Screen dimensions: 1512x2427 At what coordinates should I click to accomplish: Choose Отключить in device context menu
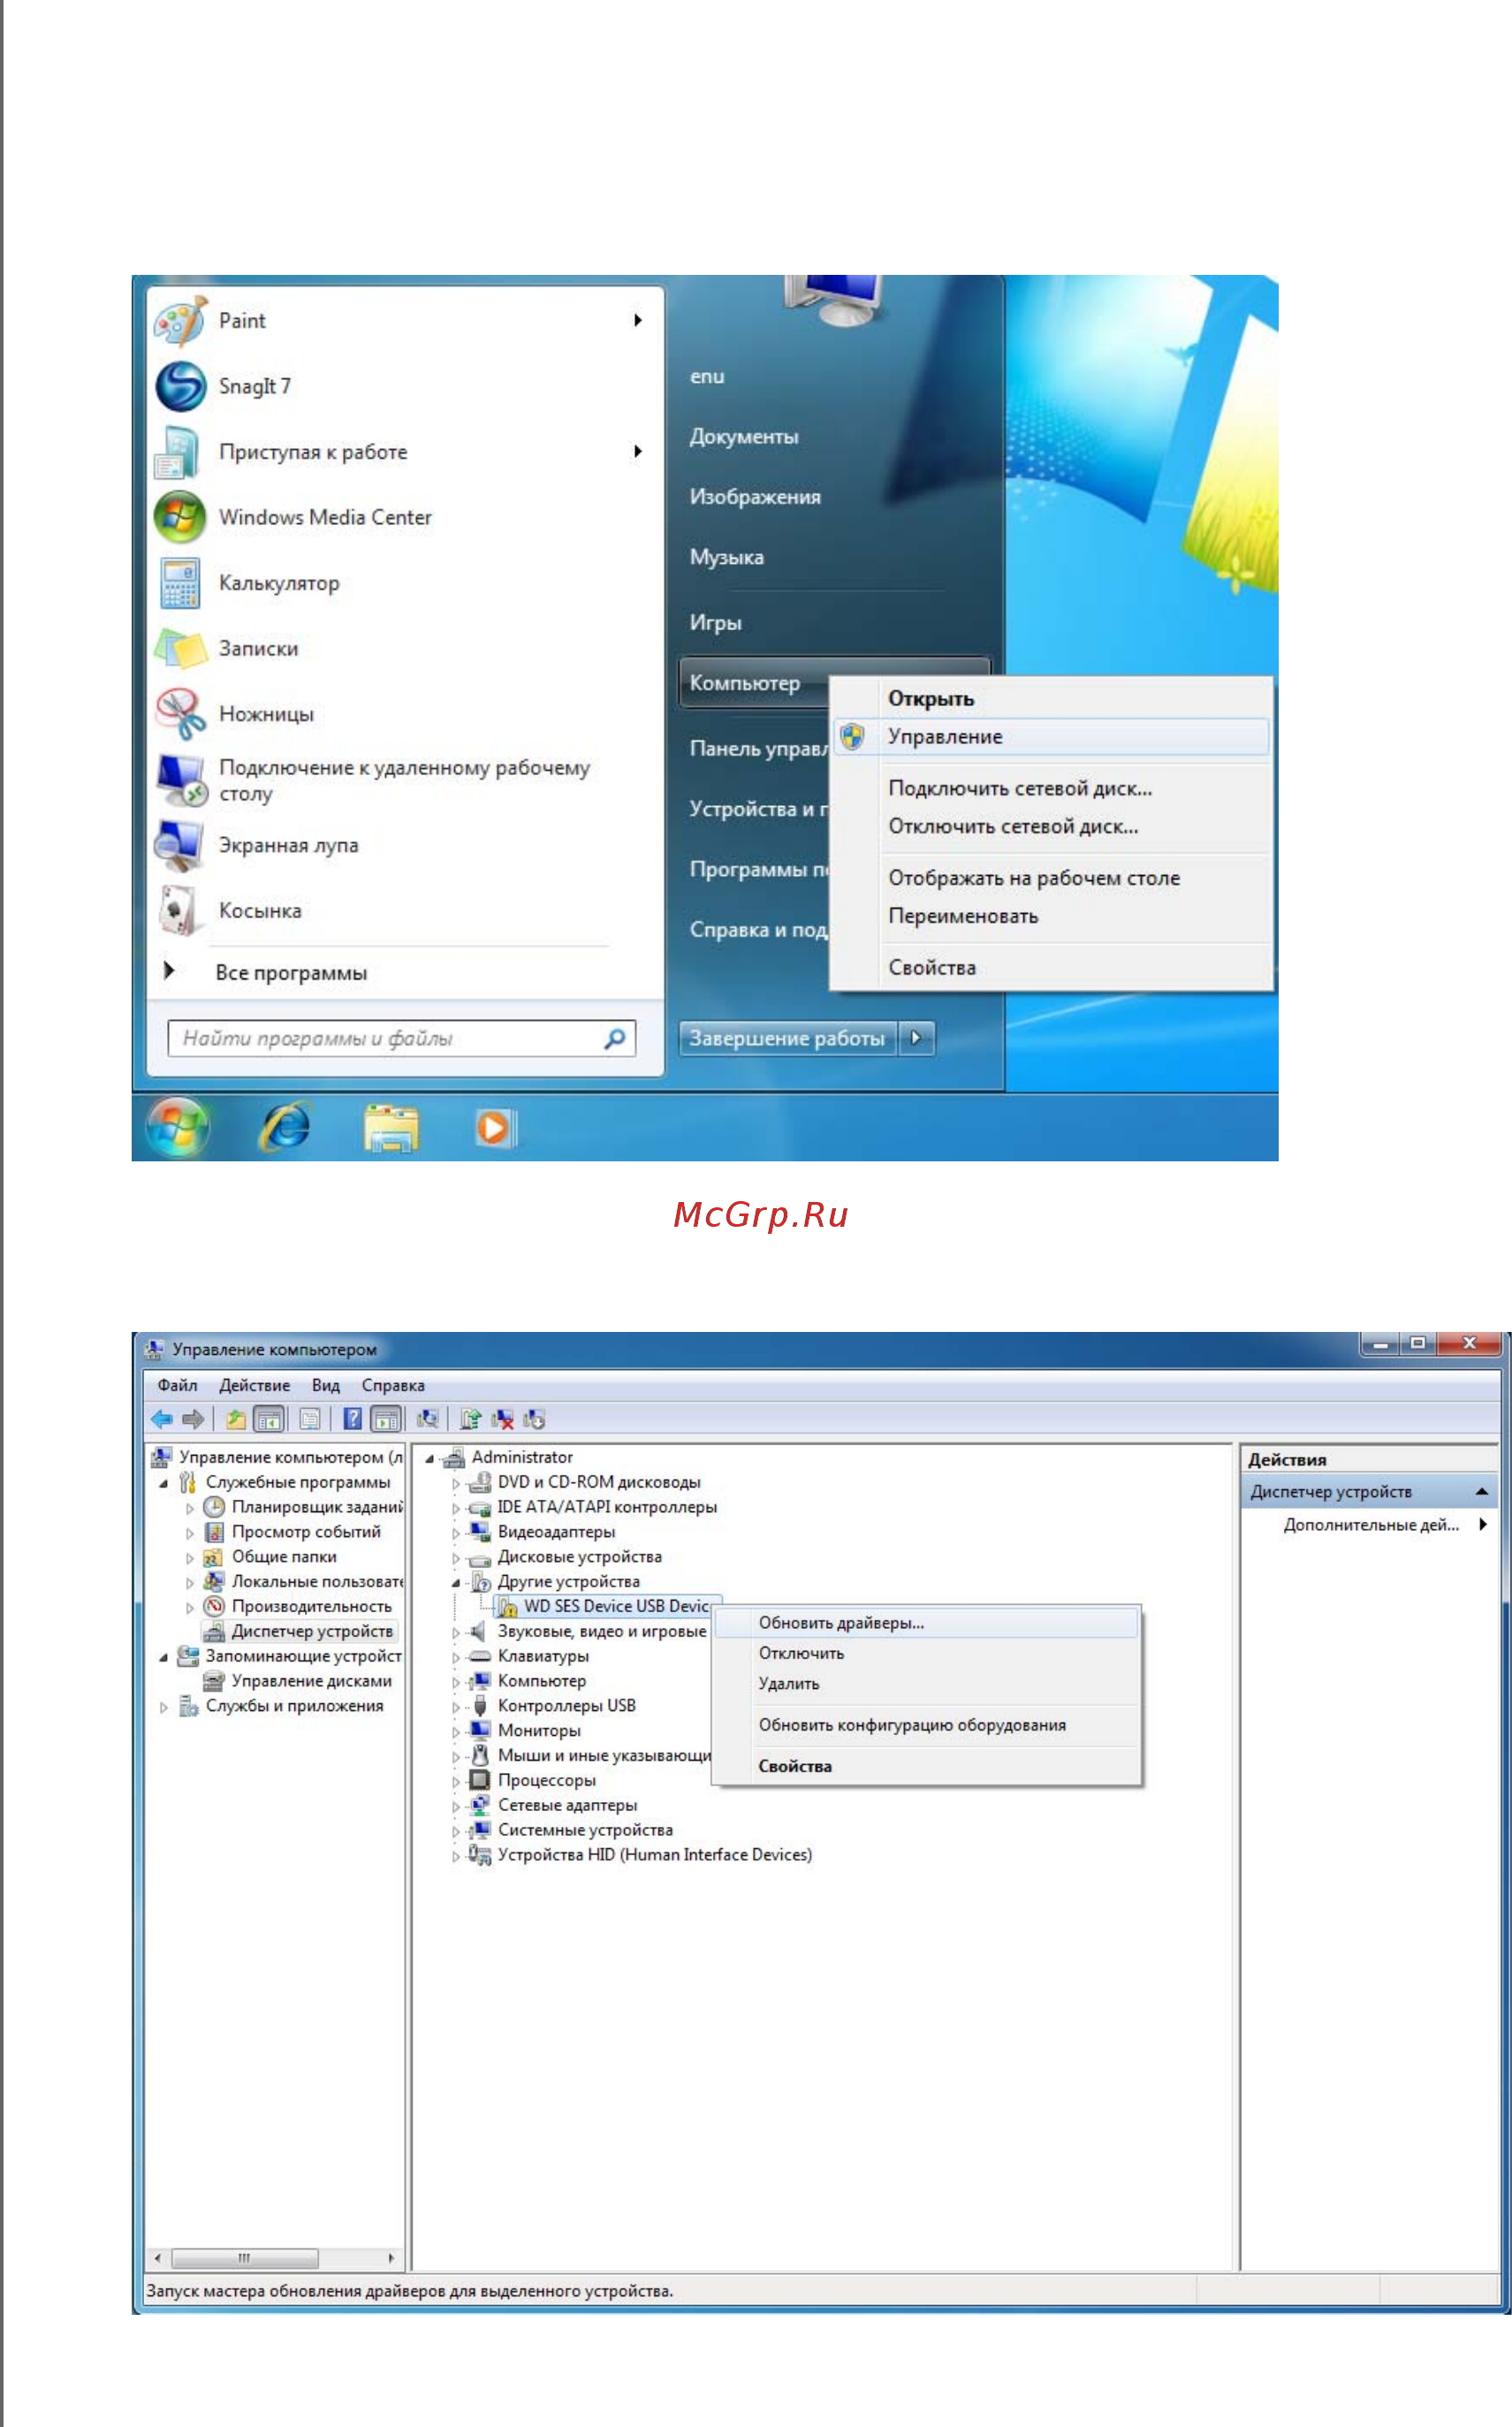point(927,1653)
